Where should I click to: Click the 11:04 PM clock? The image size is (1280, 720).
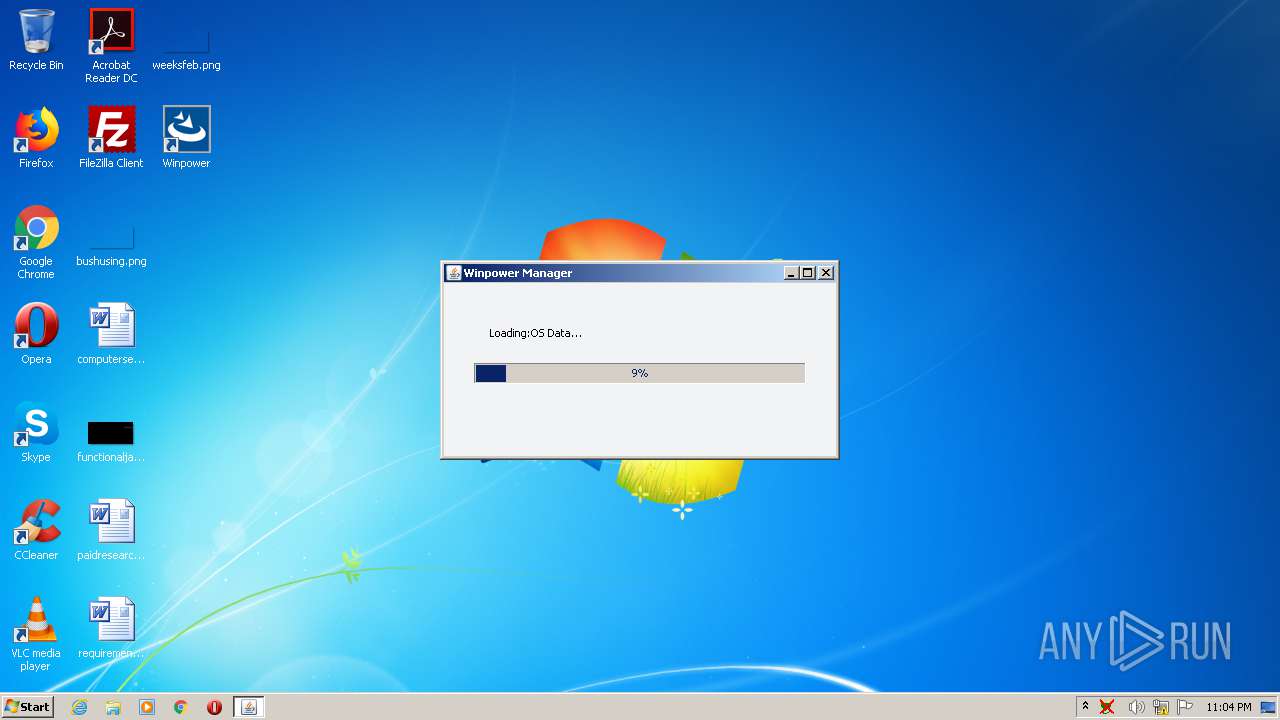point(1229,707)
